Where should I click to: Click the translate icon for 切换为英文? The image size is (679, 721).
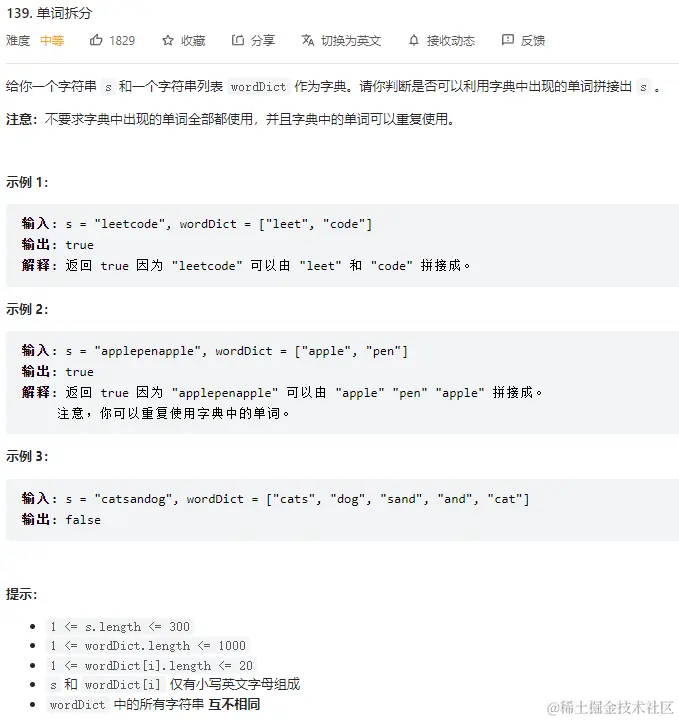point(308,40)
